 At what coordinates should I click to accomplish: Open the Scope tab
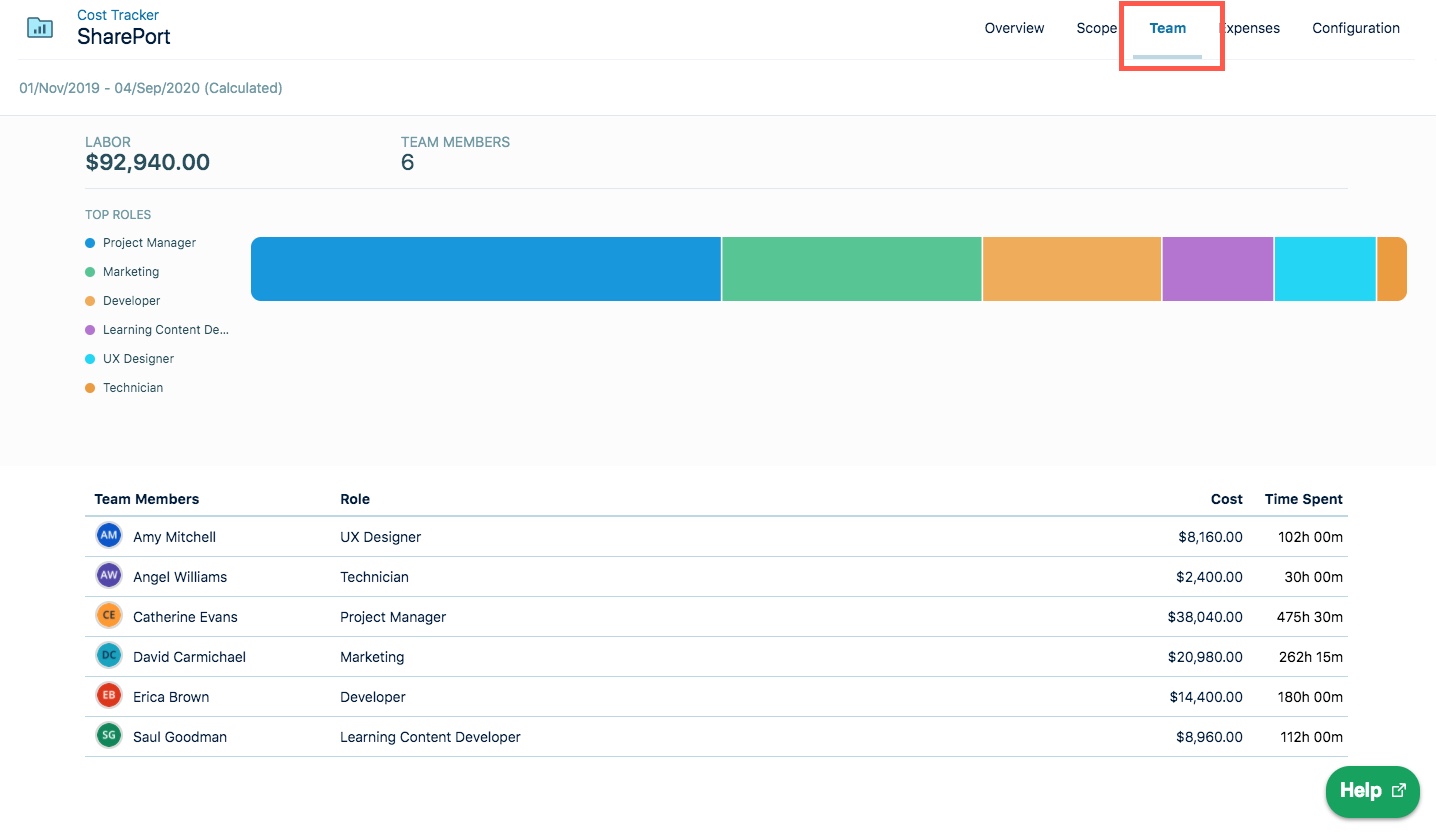[1096, 28]
